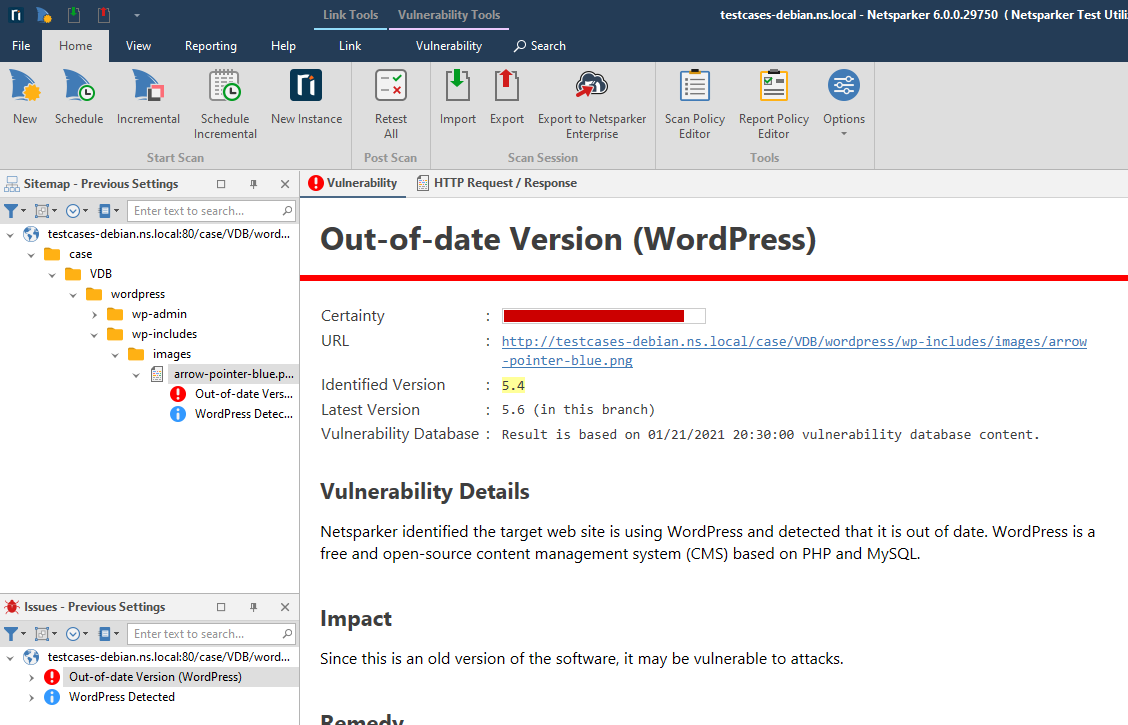Viewport: 1128px width, 725px height.
Task: Toggle the filter funnel in the Issues panel
Action: [x=10, y=633]
